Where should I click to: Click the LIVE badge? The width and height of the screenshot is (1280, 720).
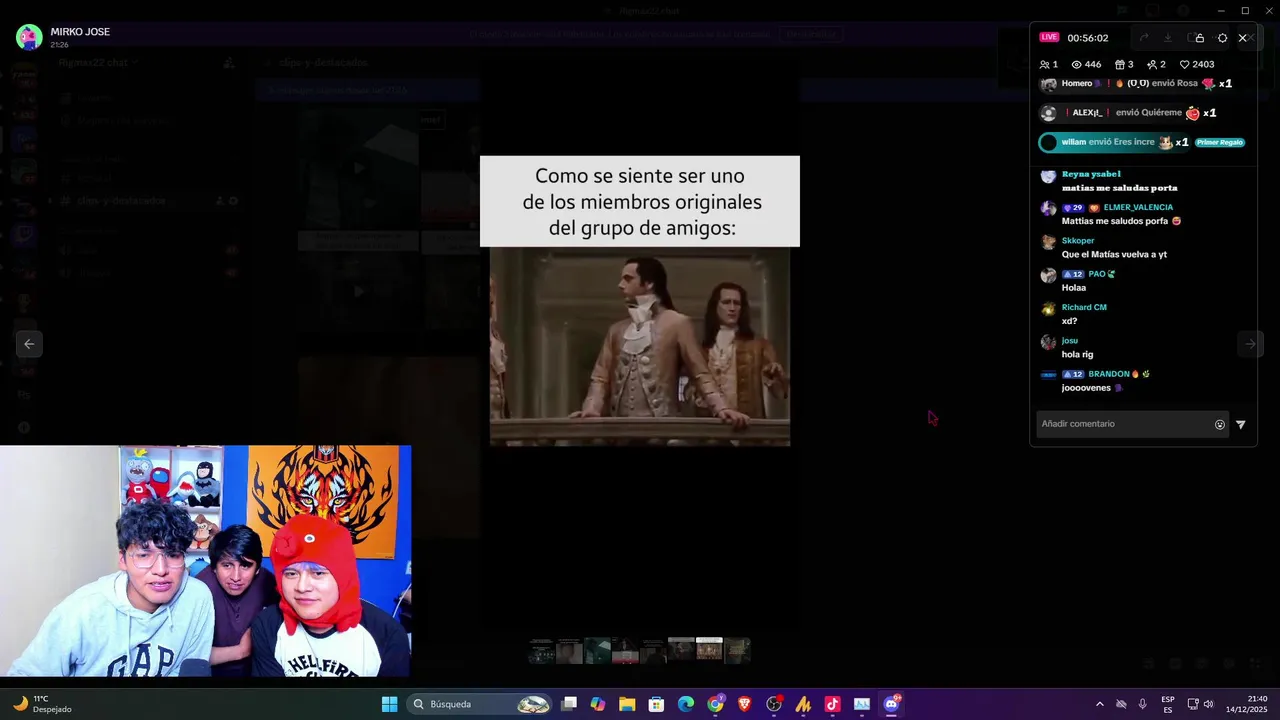(1049, 37)
